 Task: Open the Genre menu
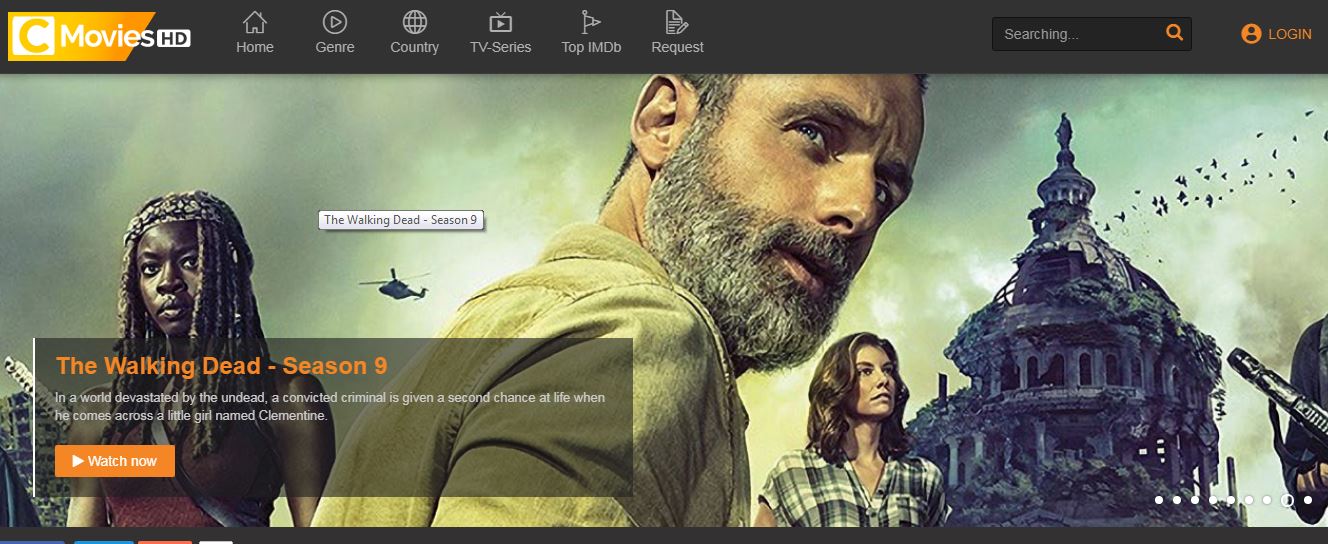click(x=334, y=32)
